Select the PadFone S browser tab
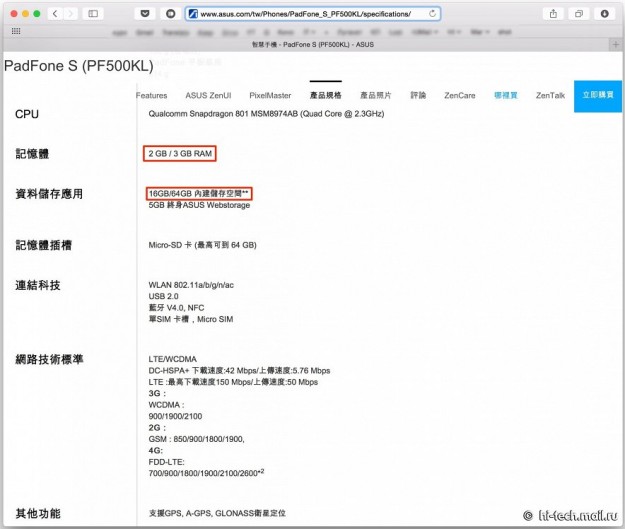The width and height of the screenshot is (625, 529). click(x=312, y=46)
